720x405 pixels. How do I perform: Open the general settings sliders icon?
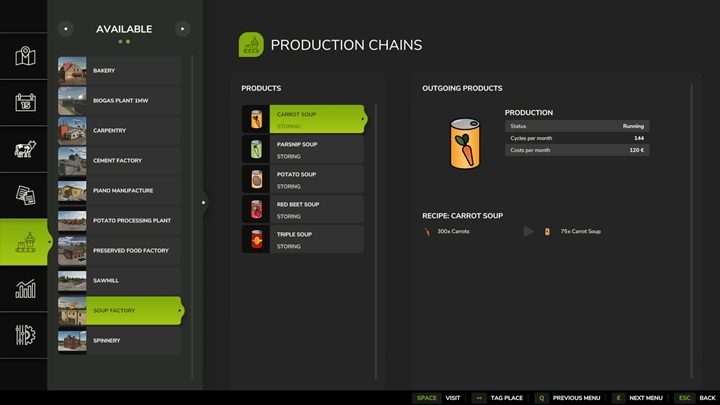coord(25,334)
